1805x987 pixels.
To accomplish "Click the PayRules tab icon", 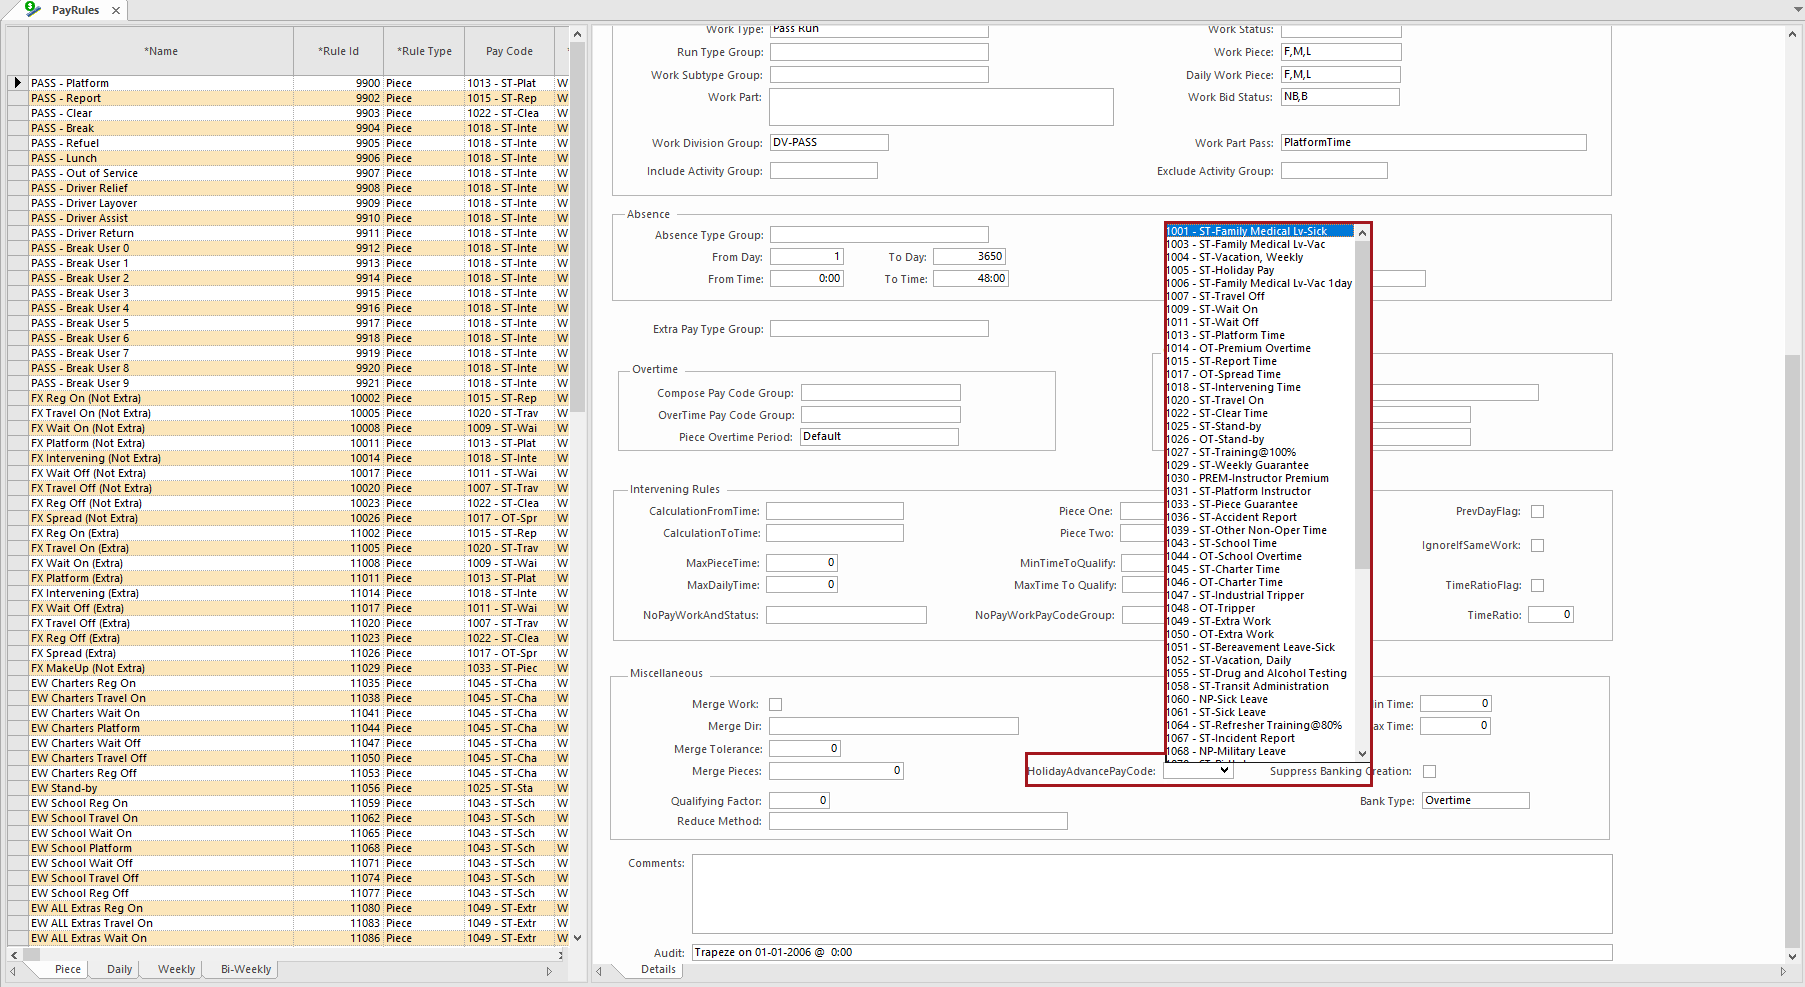I will point(32,9).
